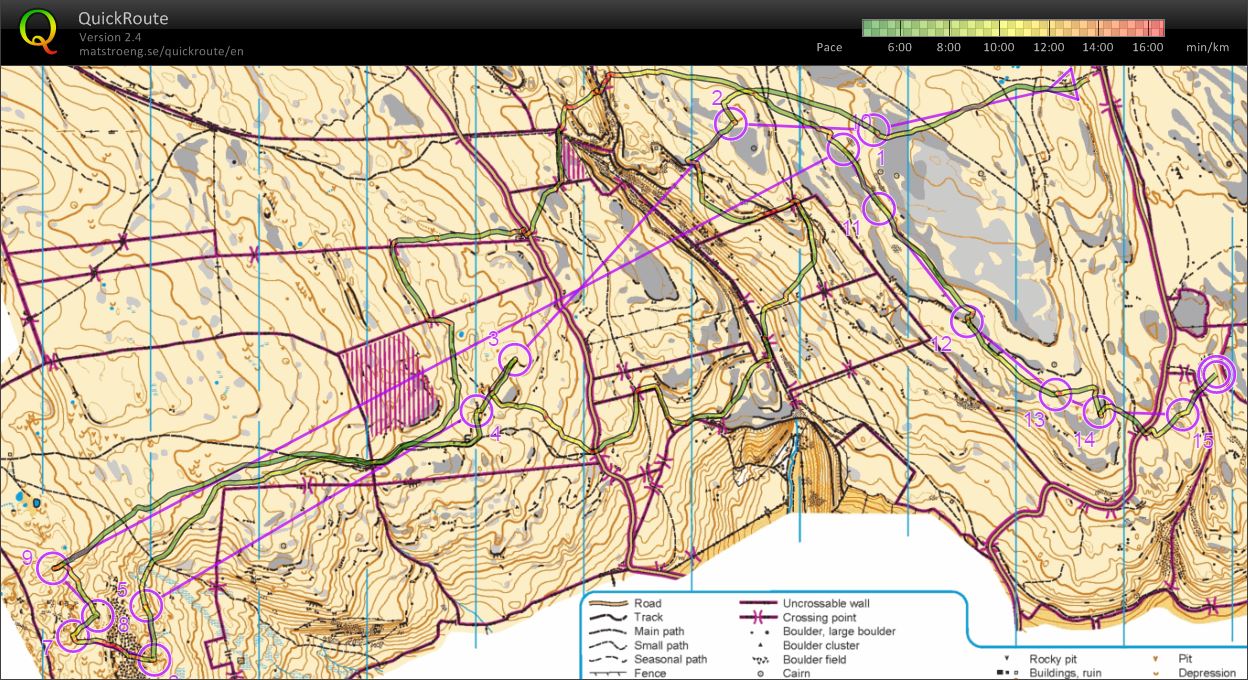Select control circle number 13
The width and height of the screenshot is (1248, 680).
[1056, 394]
